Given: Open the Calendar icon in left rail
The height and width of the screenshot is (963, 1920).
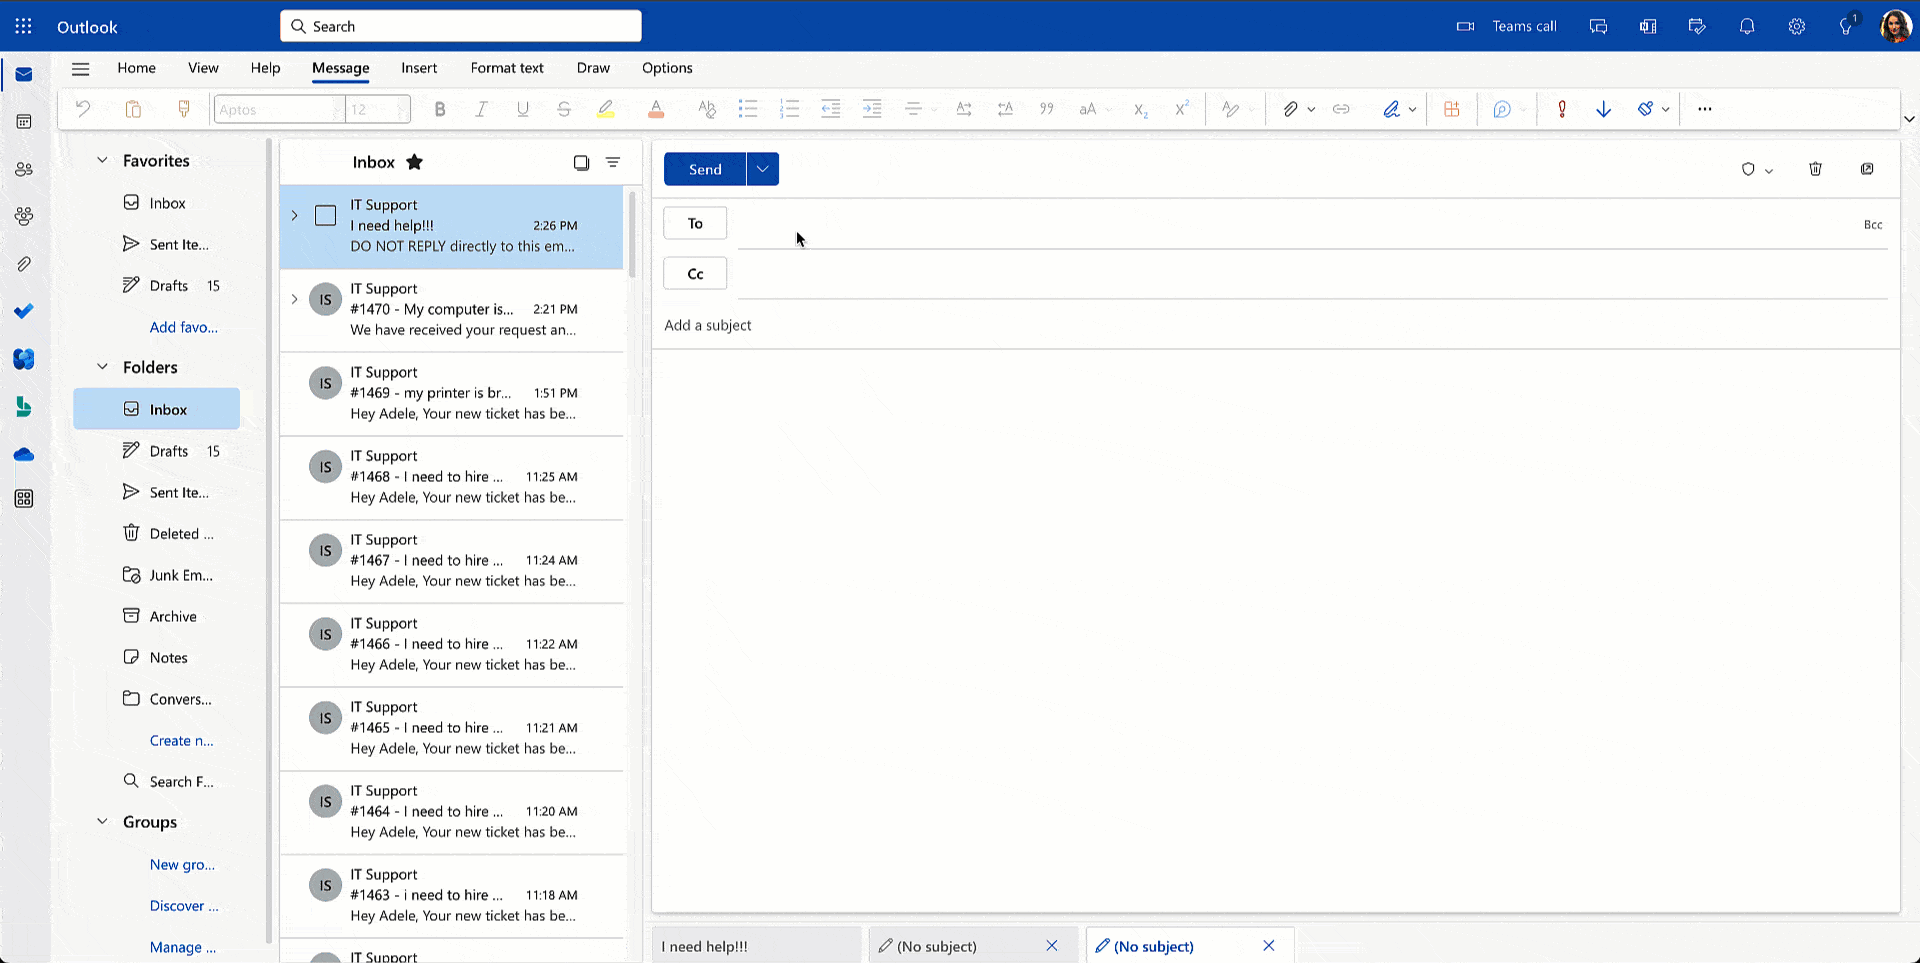Looking at the screenshot, I should 24,122.
